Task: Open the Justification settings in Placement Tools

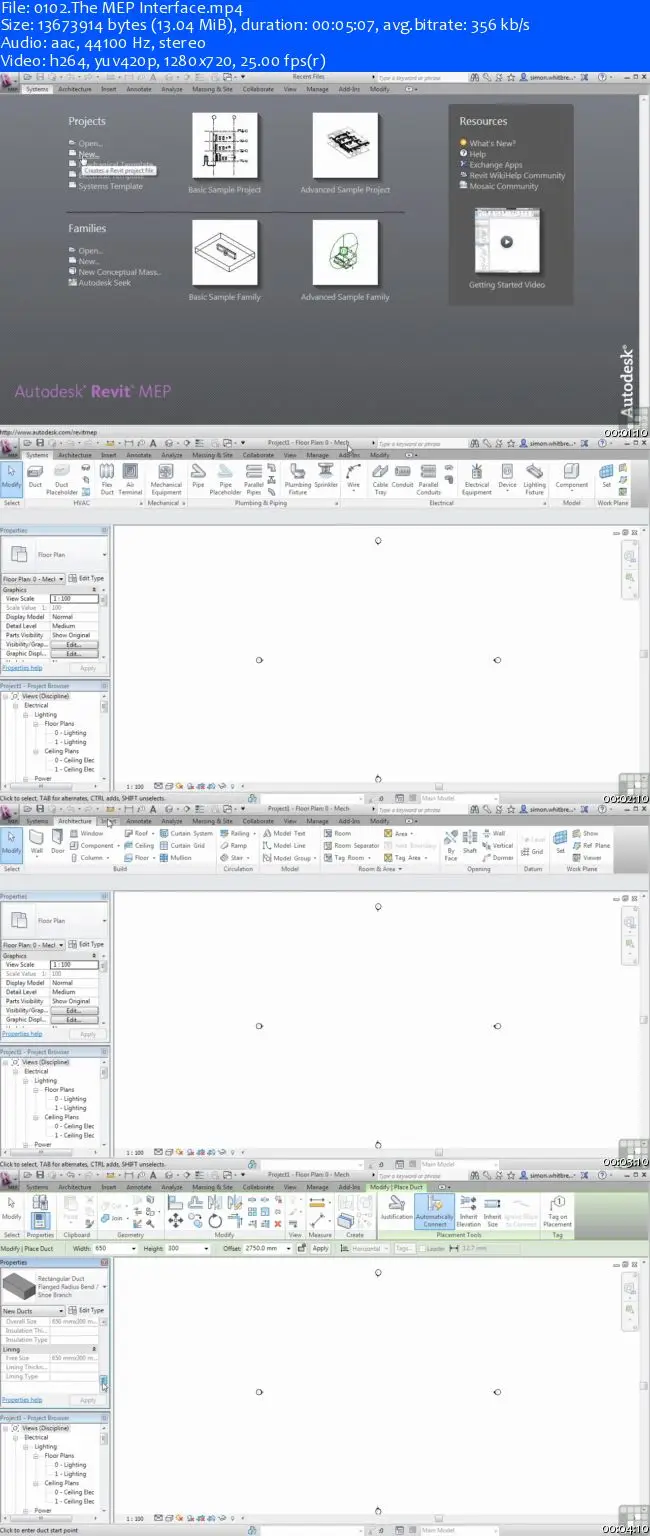Action: point(396,1208)
